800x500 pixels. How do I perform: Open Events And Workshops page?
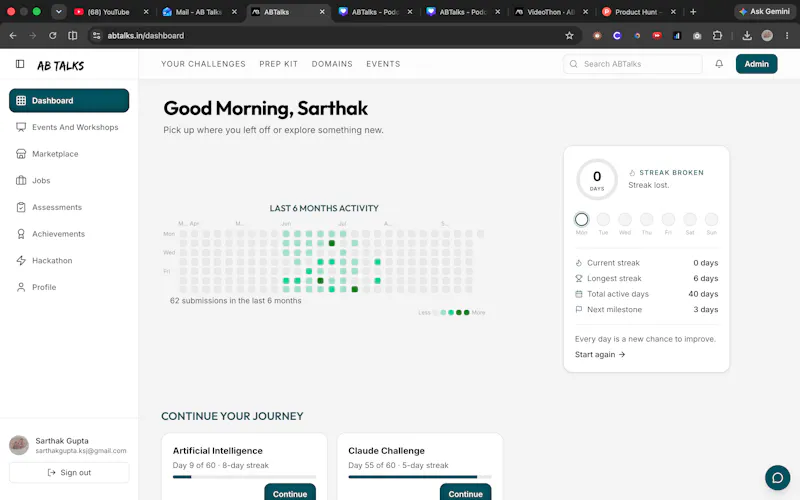pos(69,127)
